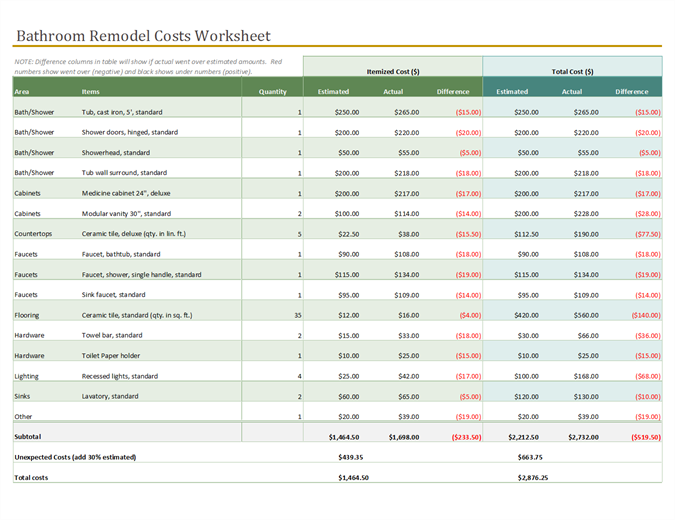Select the Total Cost ($) header cell
The width and height of the screenshot is (675, 520).
[572, 71]
